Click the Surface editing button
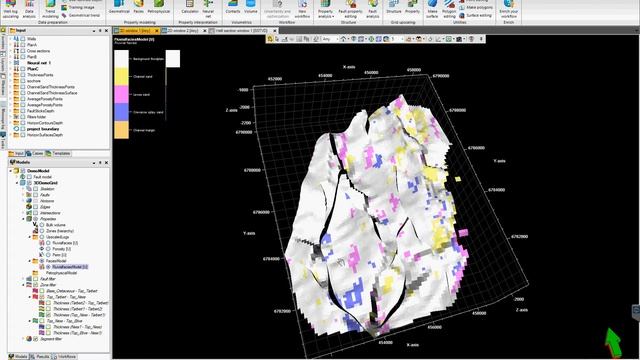This screenshot has height=360, width=640. [x=476, y=15]
